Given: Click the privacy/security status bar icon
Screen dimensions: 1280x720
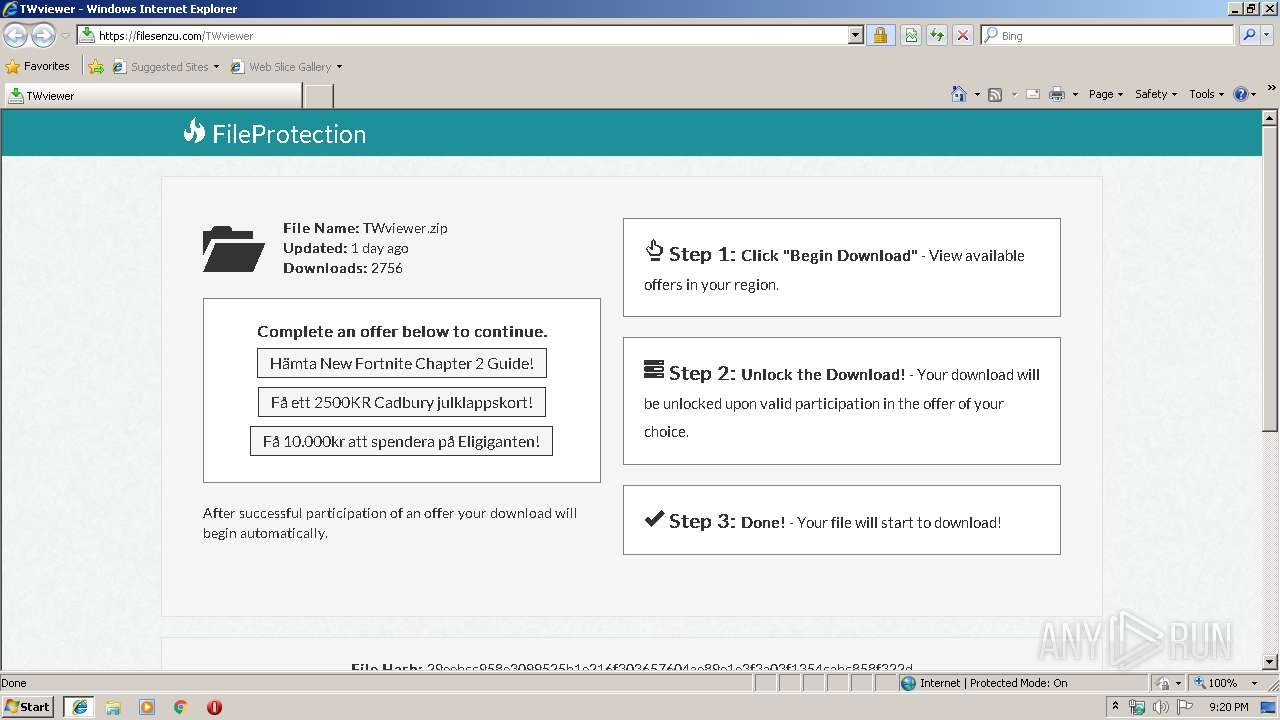Looking at the screenshot, I should pyautogui.click(x=1164, y=683).
